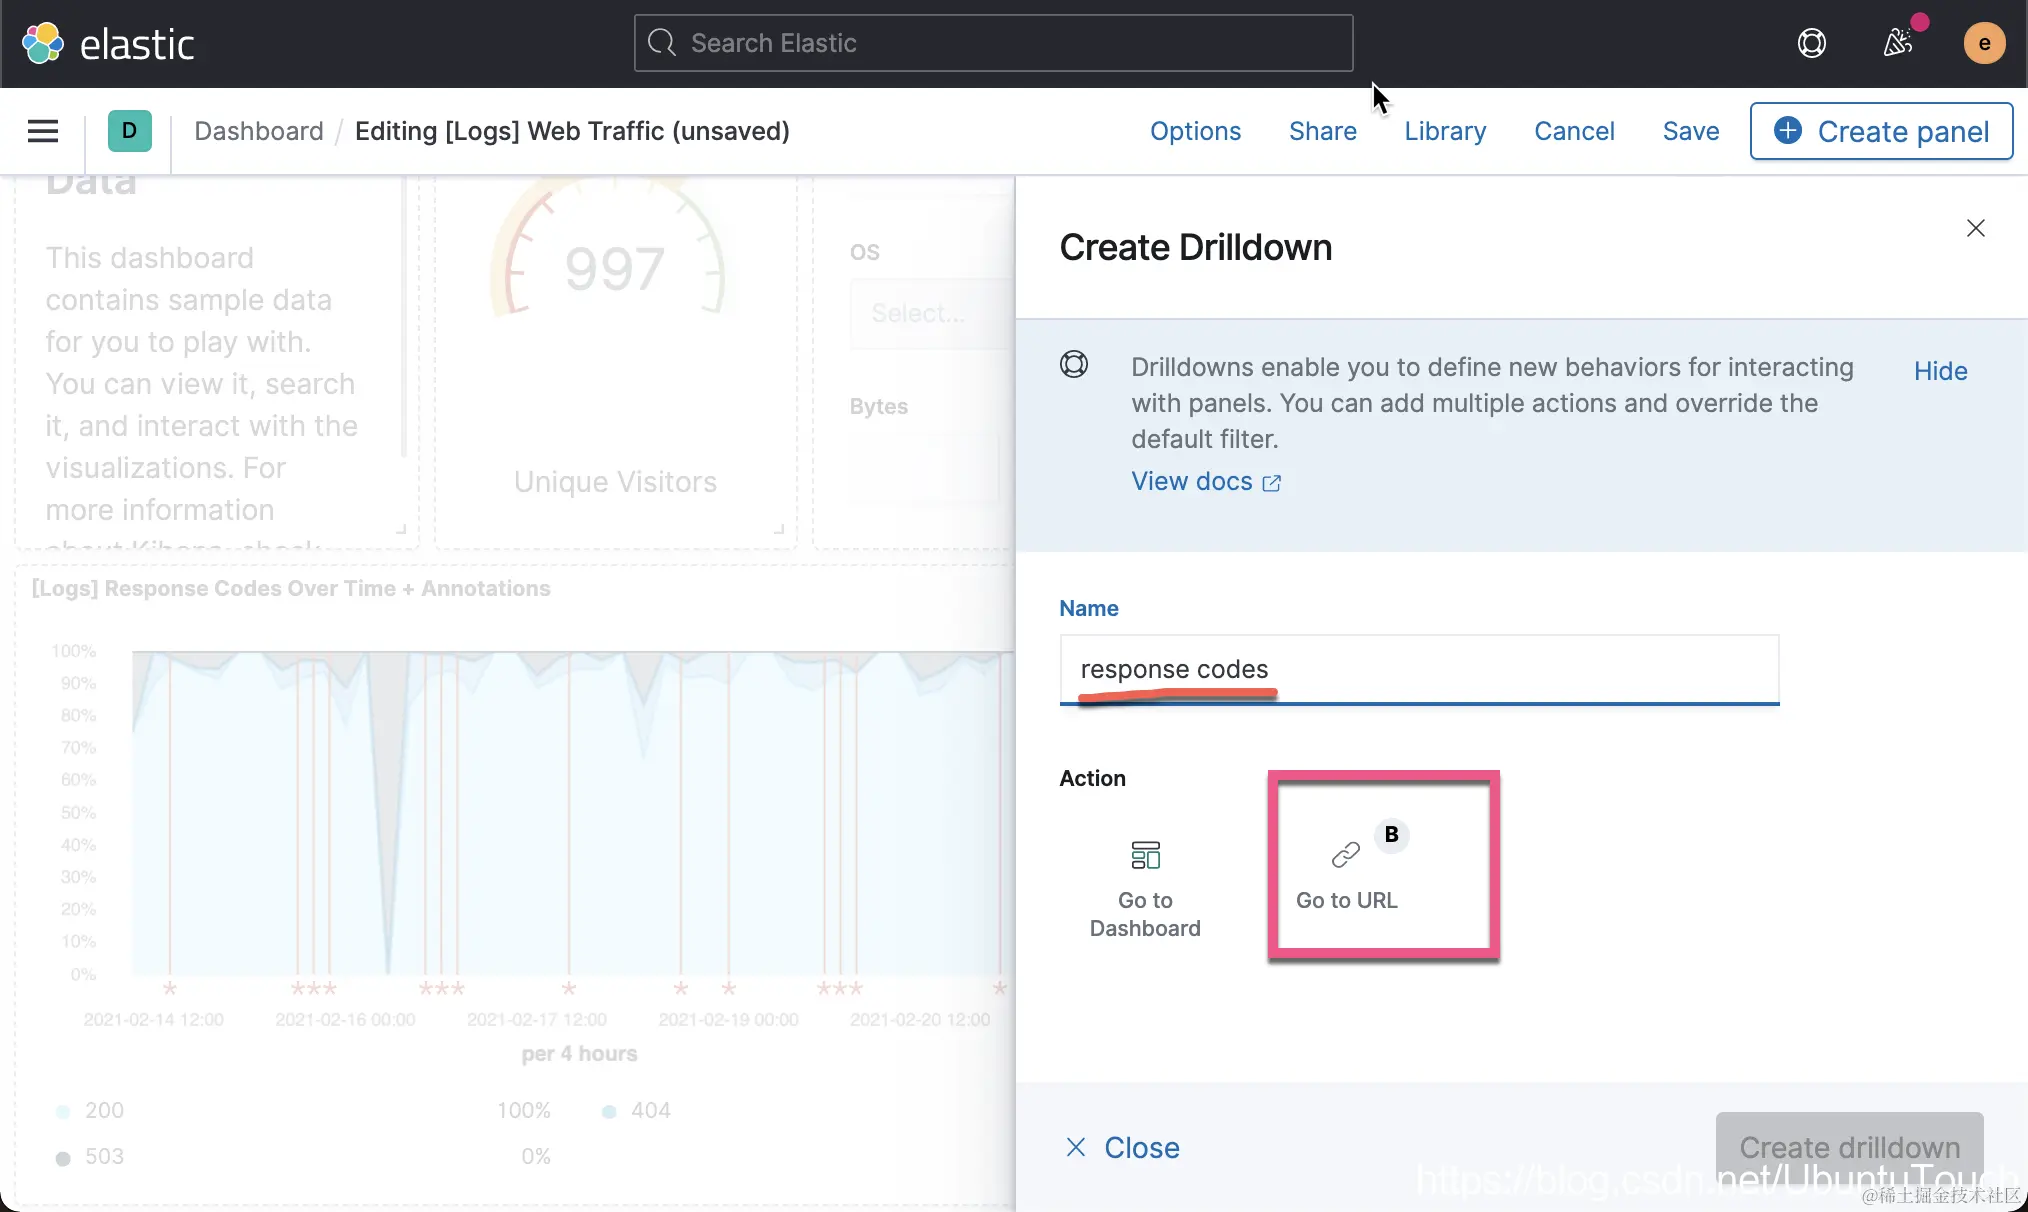Screen dimensions: 2028x1212
Task: Open the user avatar menu
Action: click(1984, 43)
